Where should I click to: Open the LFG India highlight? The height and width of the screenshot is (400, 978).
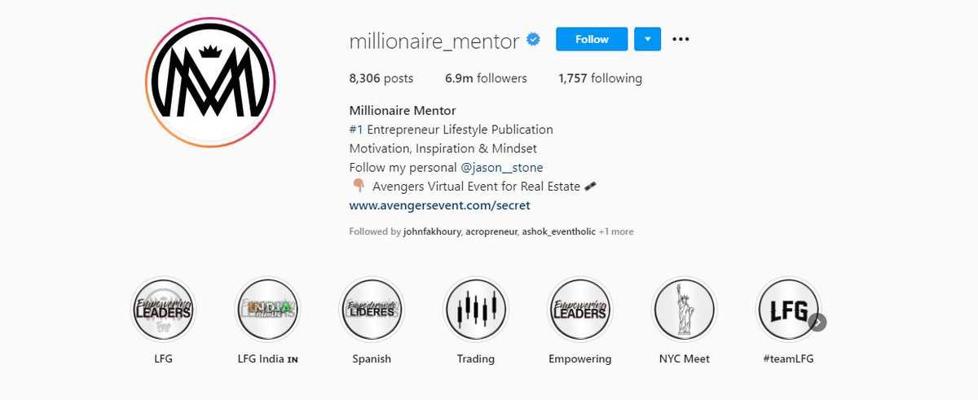[x=268, y=310]
